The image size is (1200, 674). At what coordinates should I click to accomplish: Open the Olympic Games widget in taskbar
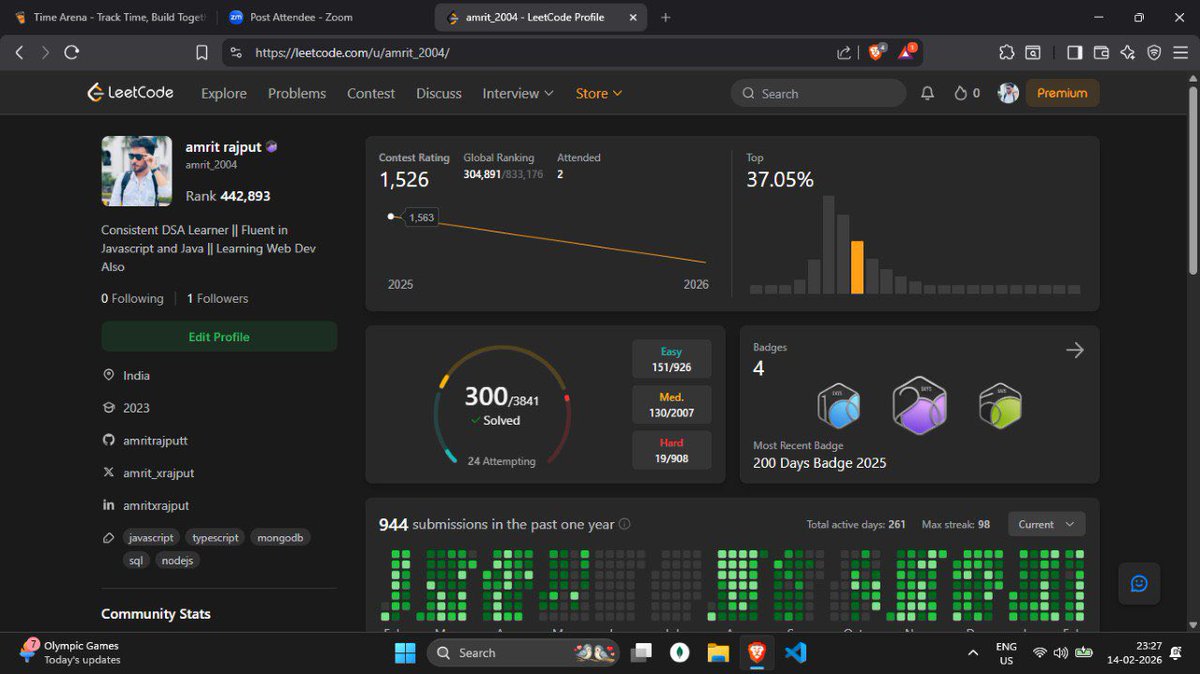[x=70, y=653]
